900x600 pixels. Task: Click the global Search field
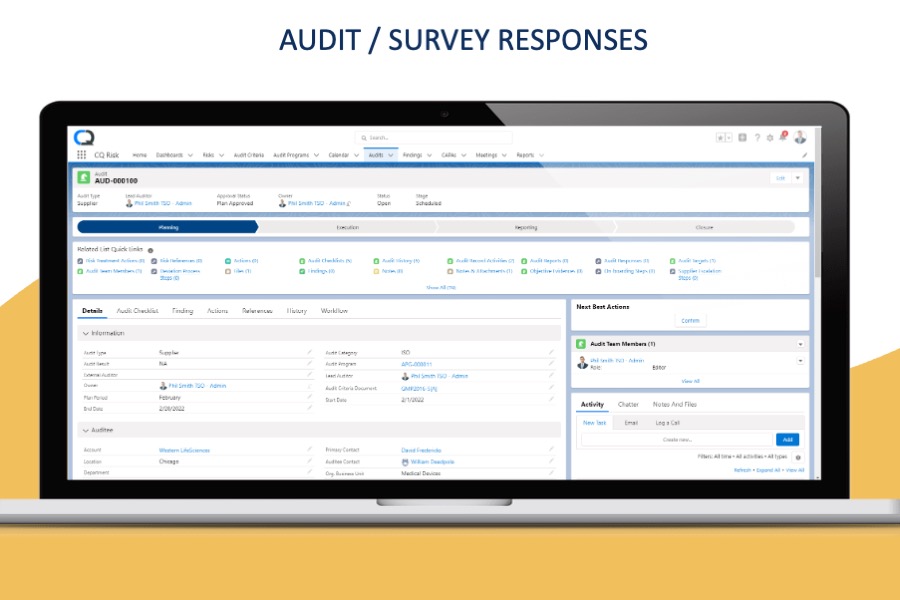point(435,137)
